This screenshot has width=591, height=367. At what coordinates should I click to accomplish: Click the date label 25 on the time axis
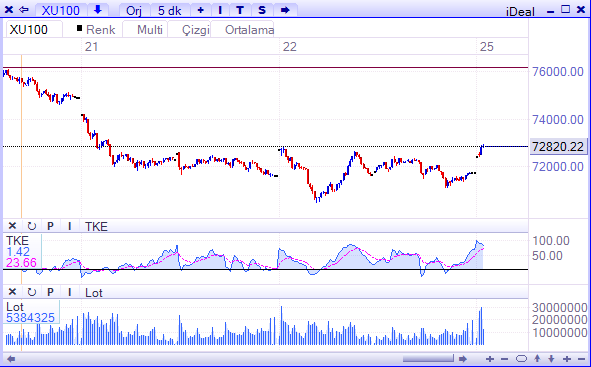point(486,47)
